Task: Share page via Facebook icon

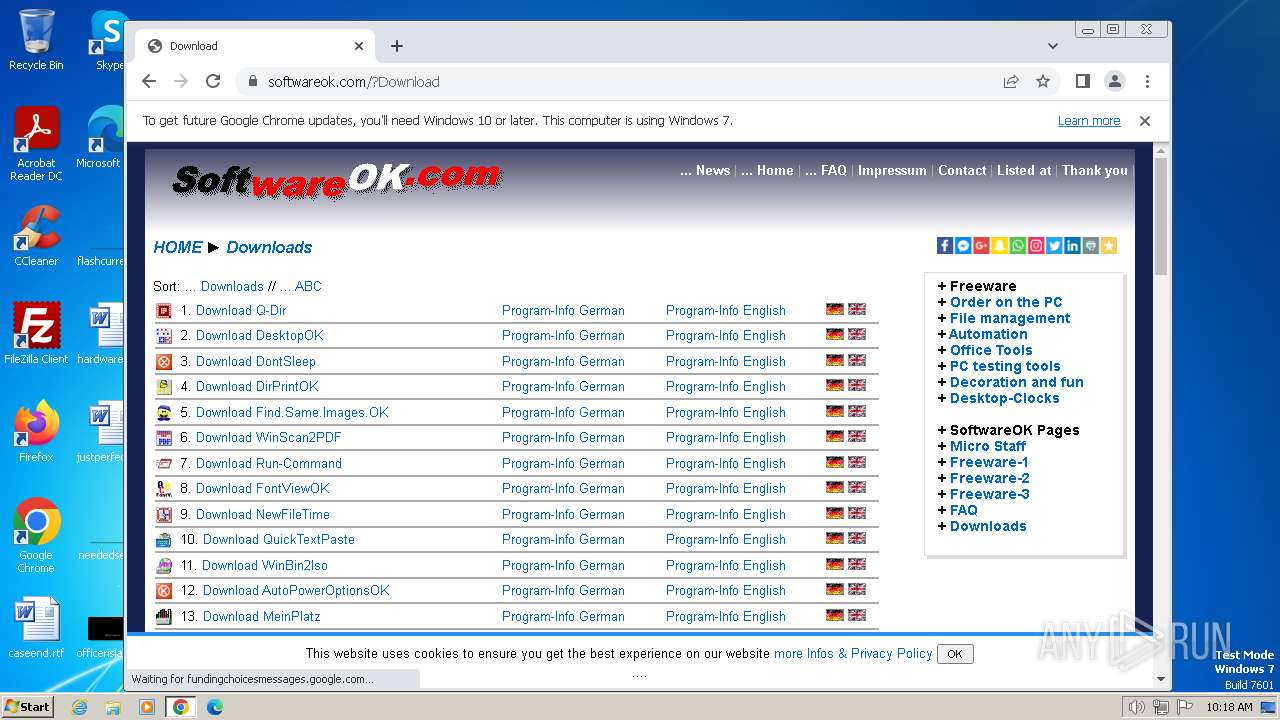Action: coord(944,246)
